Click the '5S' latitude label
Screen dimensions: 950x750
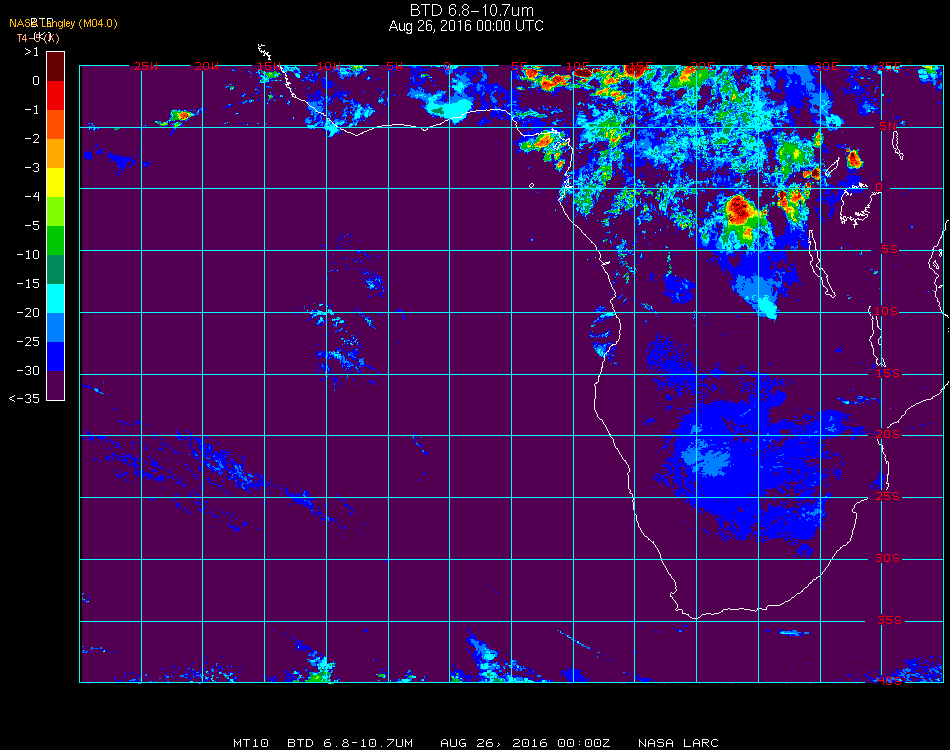[889, 249]
